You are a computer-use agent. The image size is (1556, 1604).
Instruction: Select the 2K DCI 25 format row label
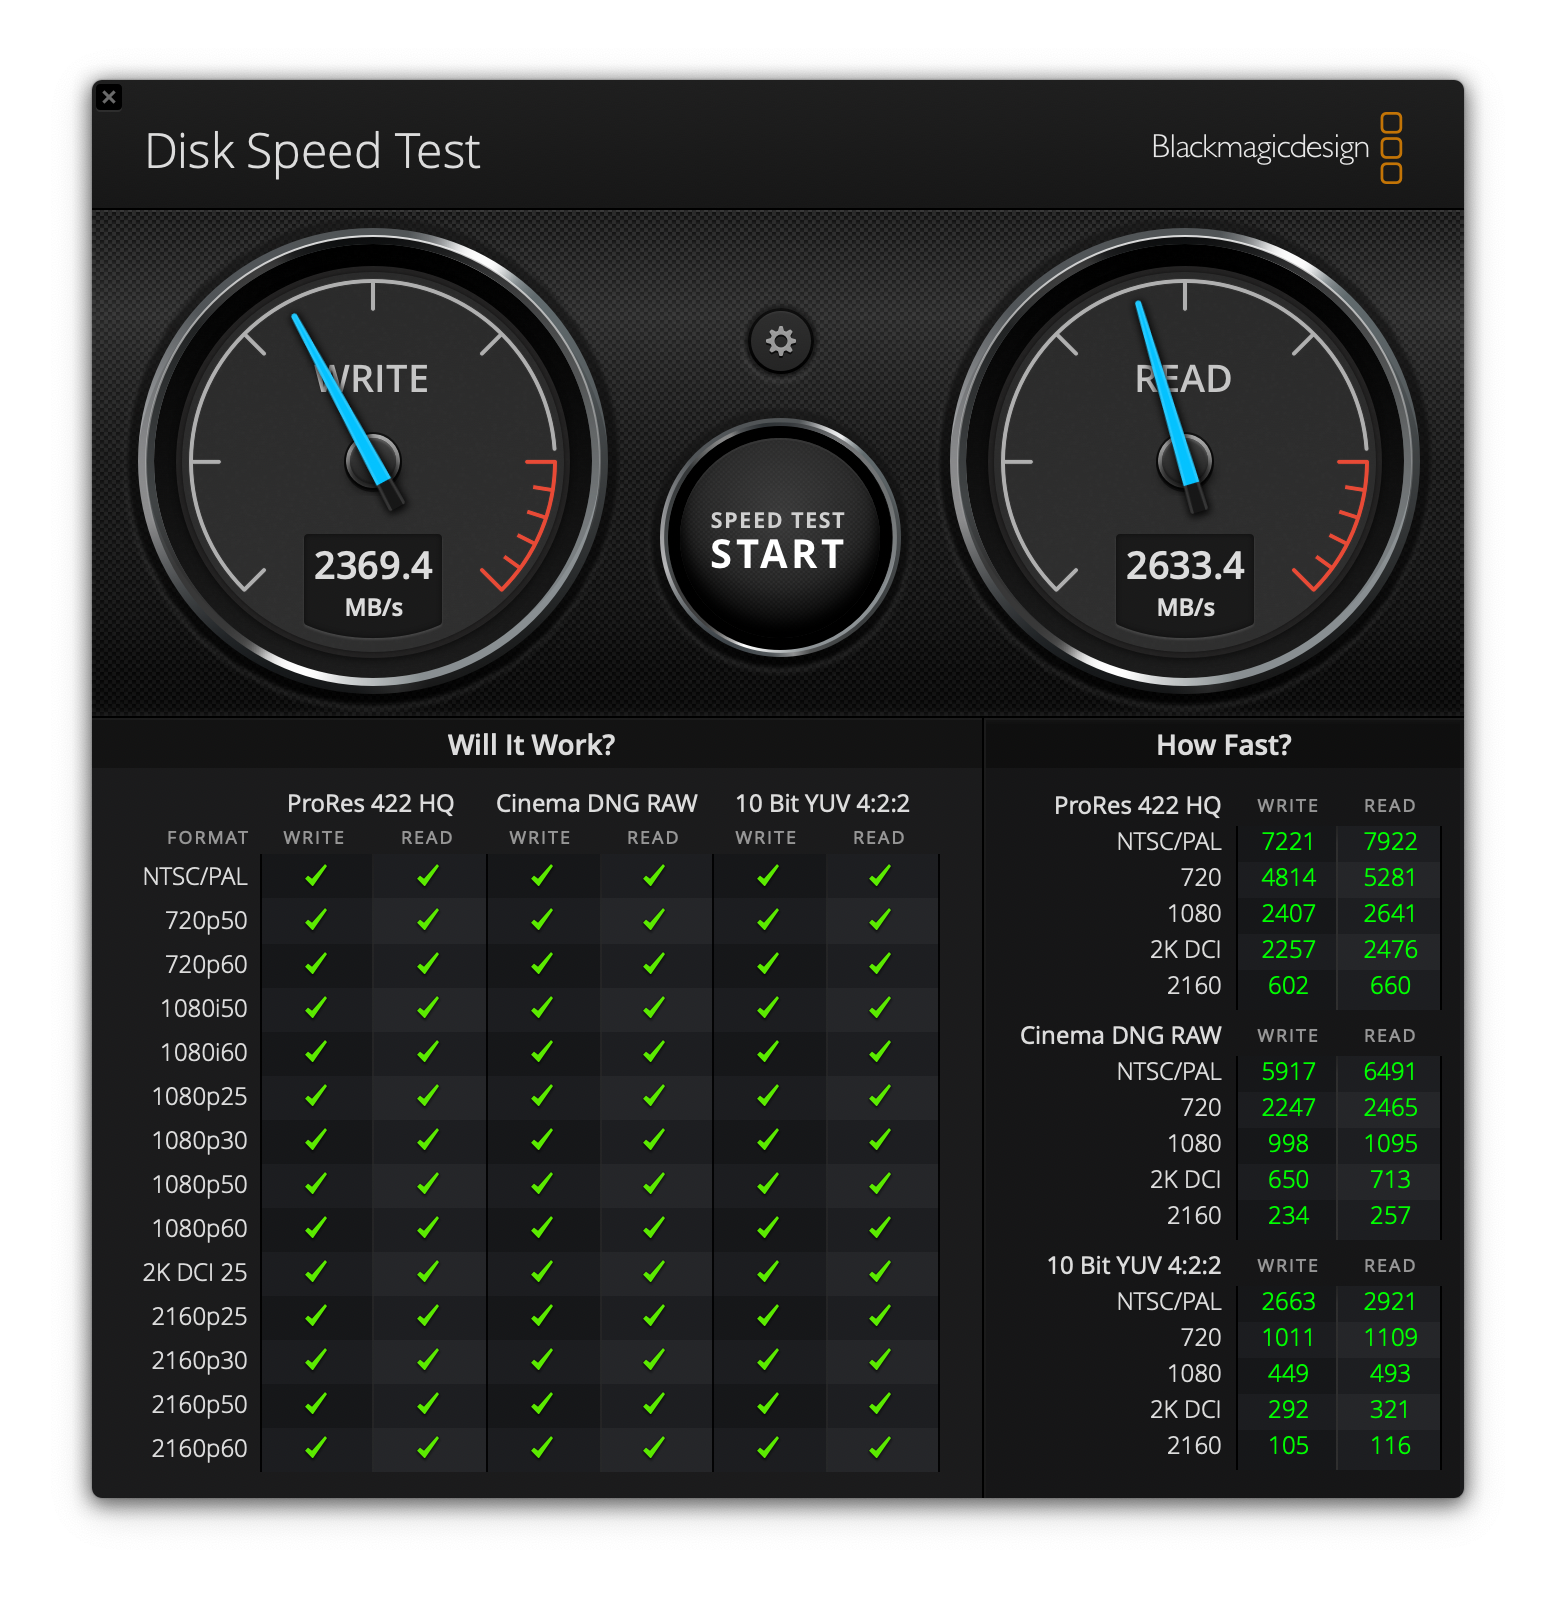[x=195, y=1273]
